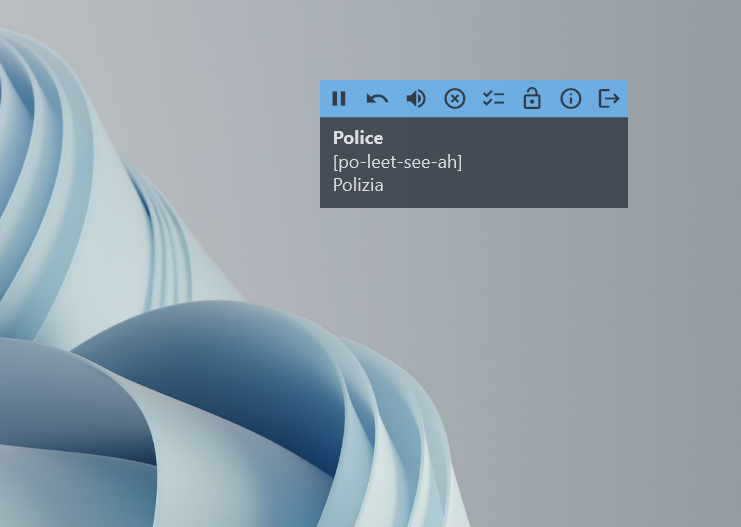Go back to the previous word
This screenshot has width=741, height=527.
coord(377,99)
